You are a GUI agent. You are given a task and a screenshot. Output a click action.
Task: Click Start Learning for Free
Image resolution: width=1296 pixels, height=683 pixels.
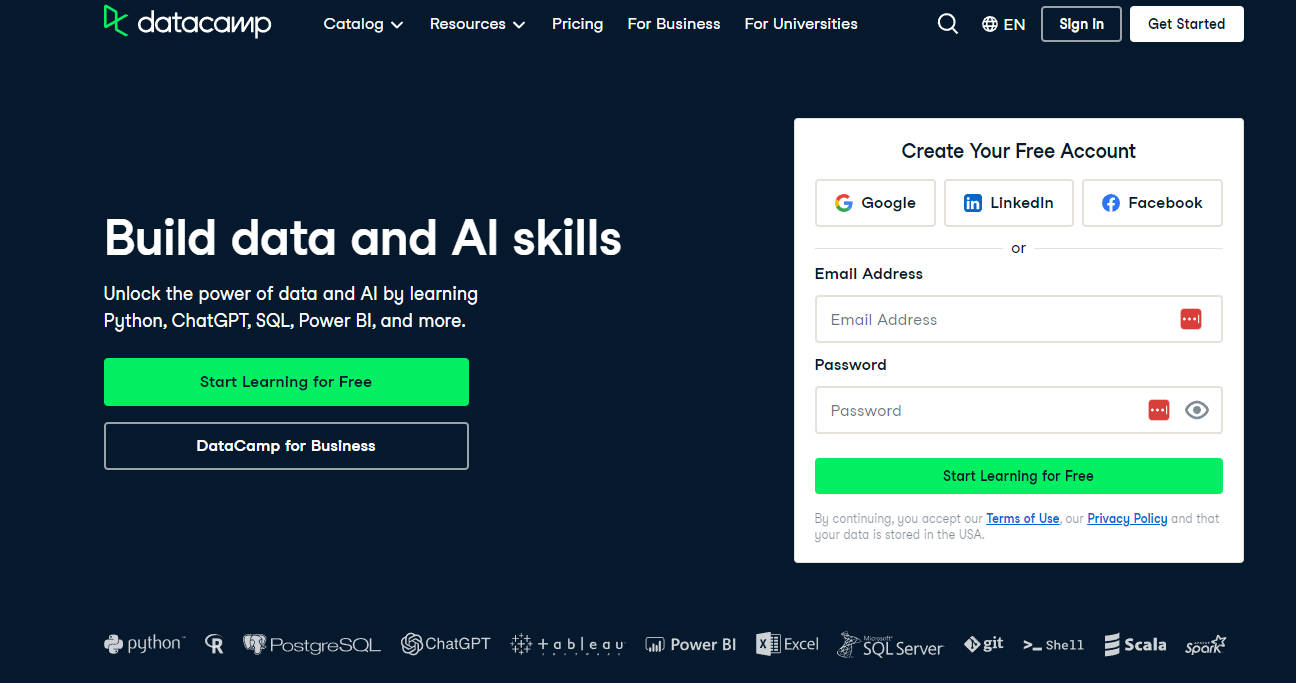point(286,382)
